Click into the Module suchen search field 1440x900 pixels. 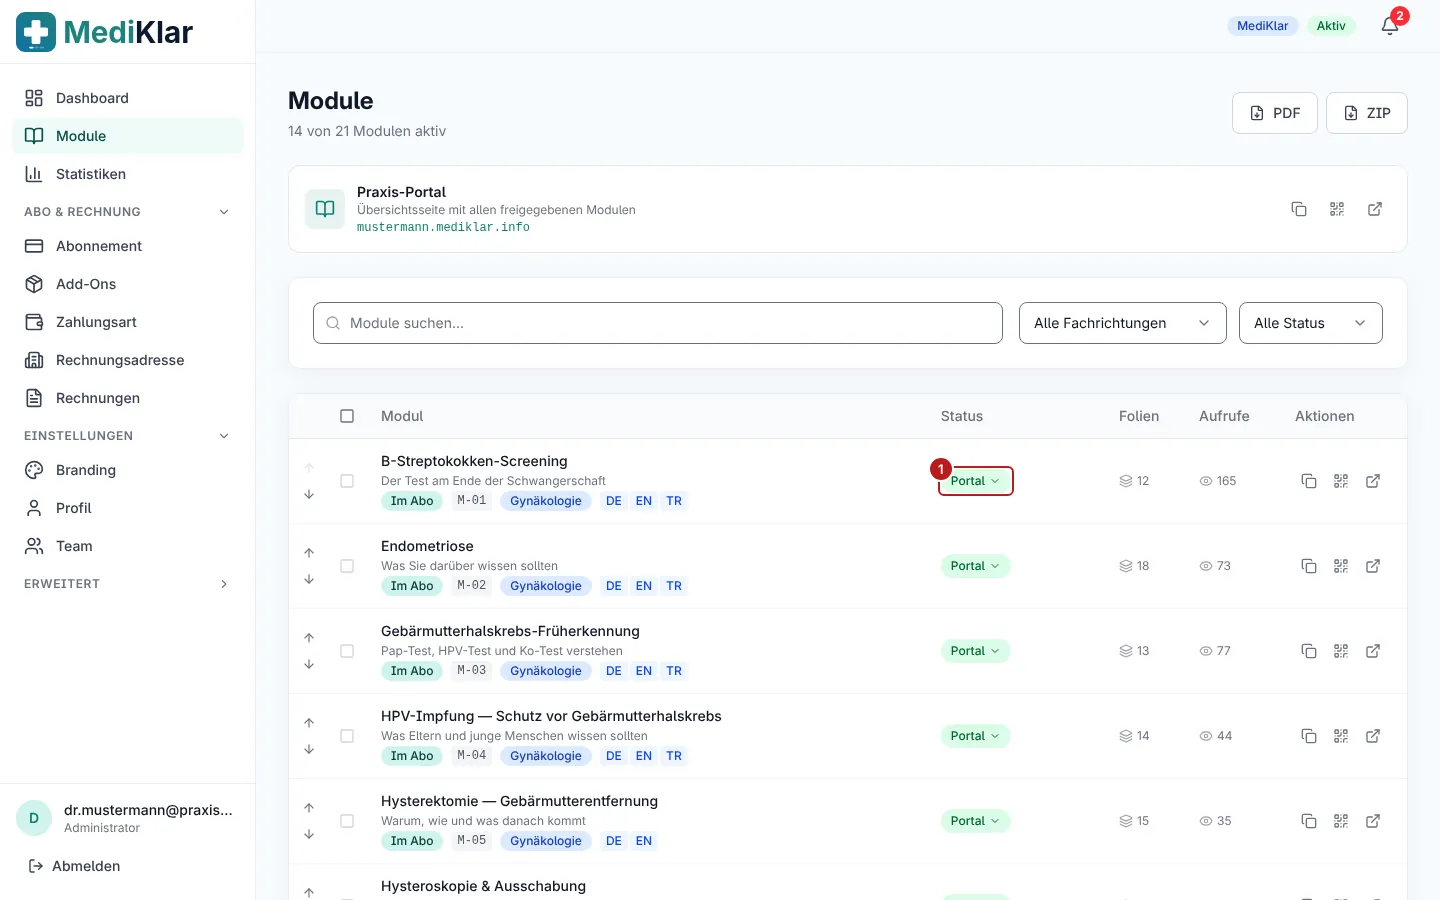tap(658, 323)
